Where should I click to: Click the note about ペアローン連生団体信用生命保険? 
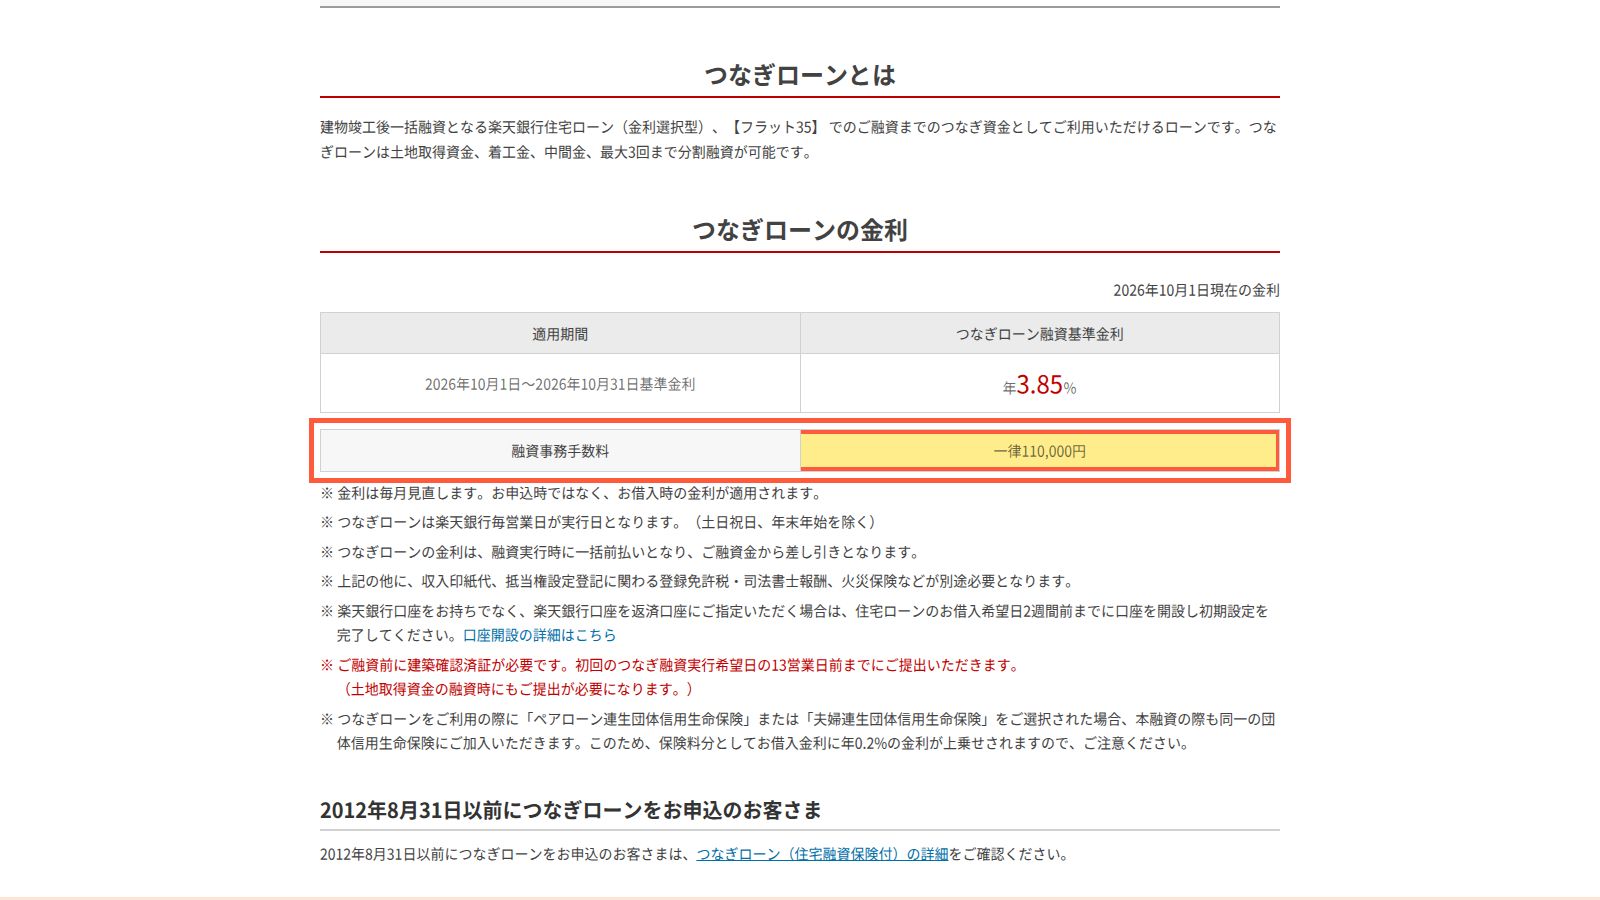(x=798, y=731)
